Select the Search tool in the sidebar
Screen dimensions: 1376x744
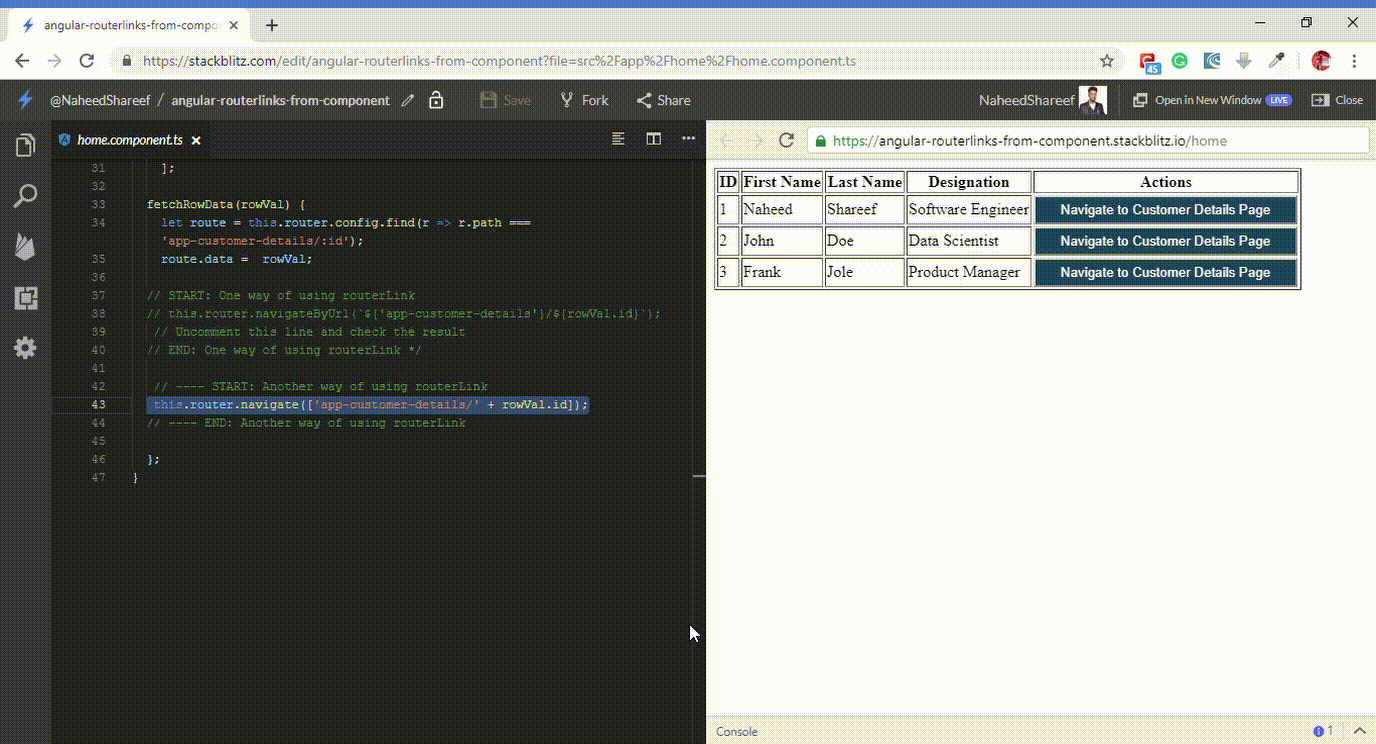coord(25,196)
